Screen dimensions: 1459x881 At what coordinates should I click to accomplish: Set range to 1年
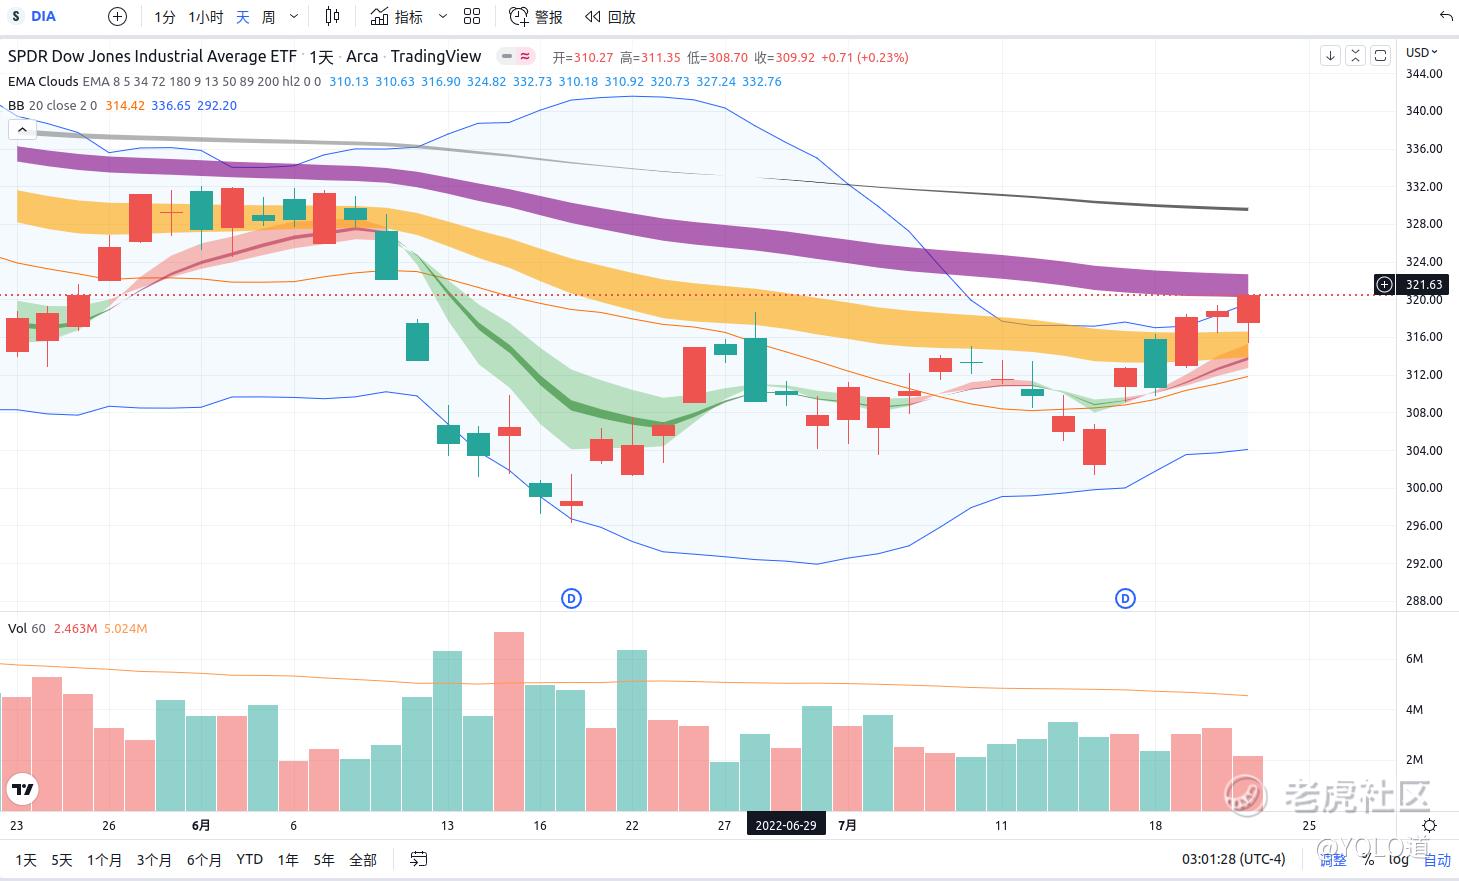pyautogui.click(x=288, y=860)
